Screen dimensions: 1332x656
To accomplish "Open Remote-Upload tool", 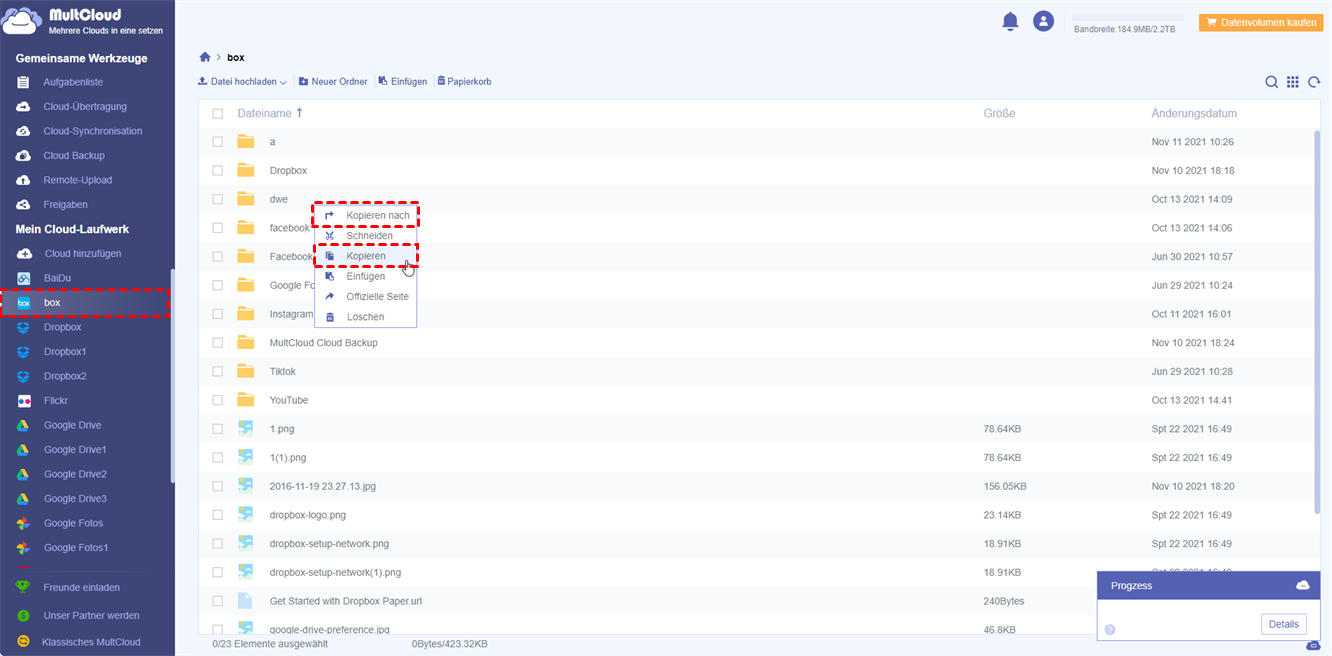I will 78,180.
